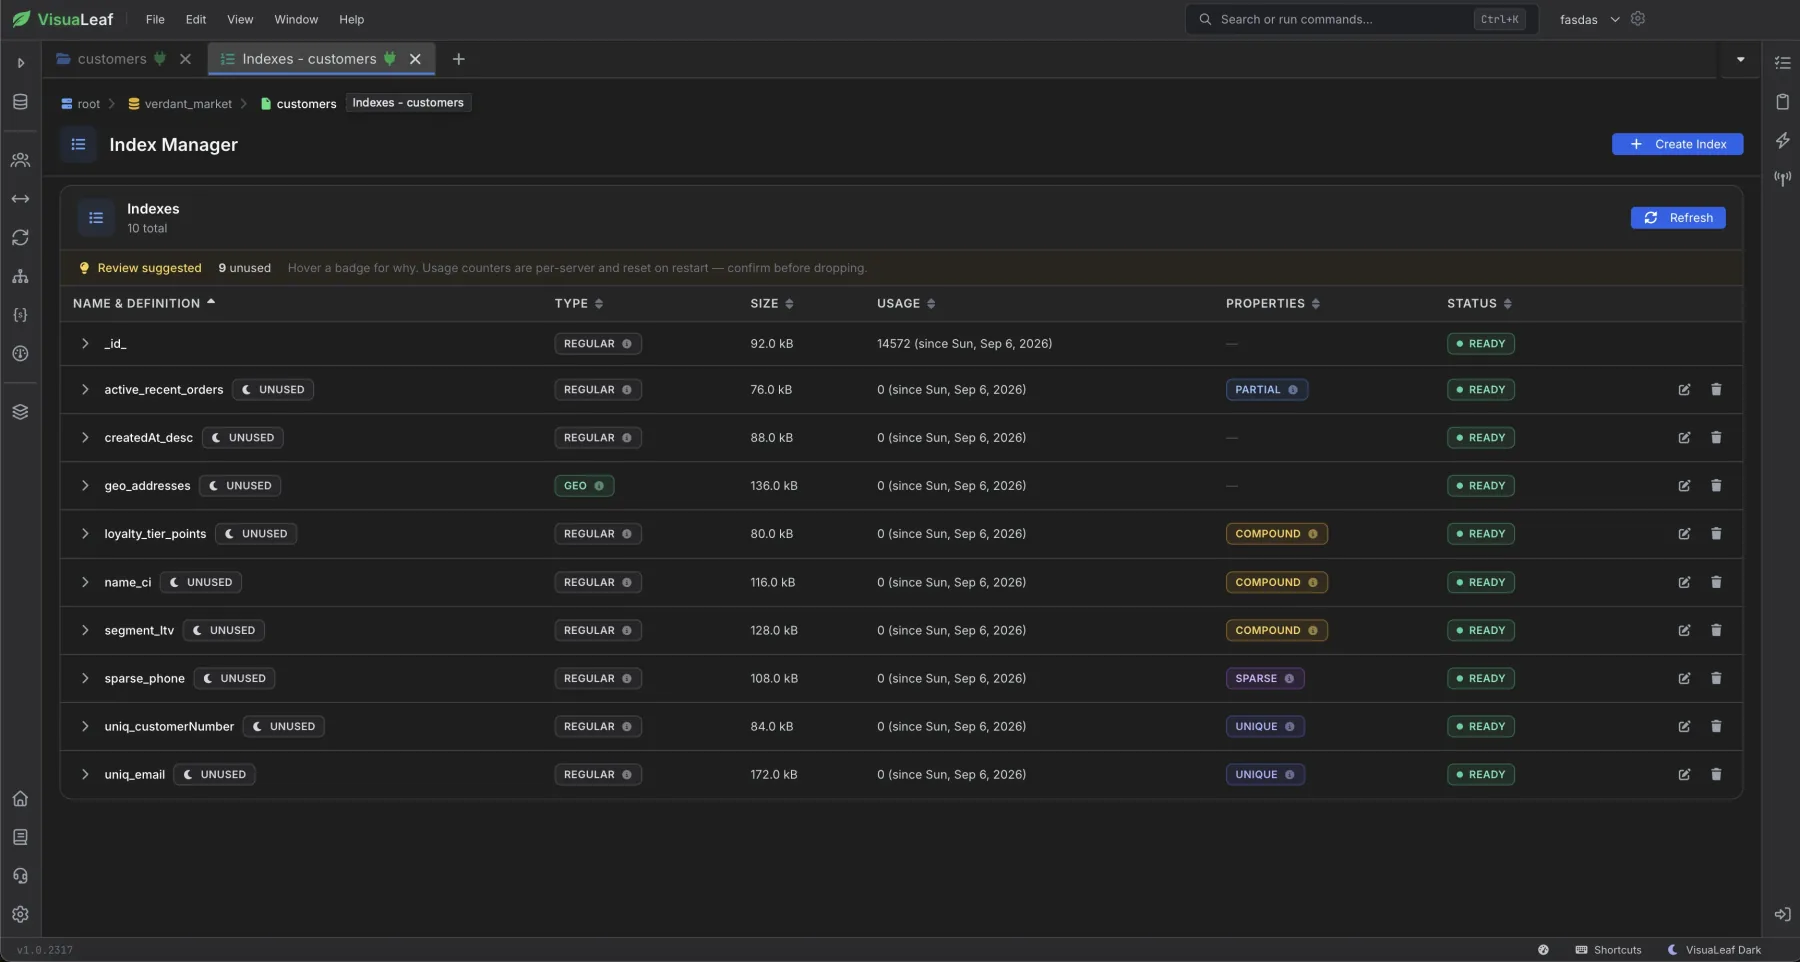Image resolution: width=1800 pixels, height=962 pixels.
Task: Go to home icon in sidebar
Action: coord(20,798)
